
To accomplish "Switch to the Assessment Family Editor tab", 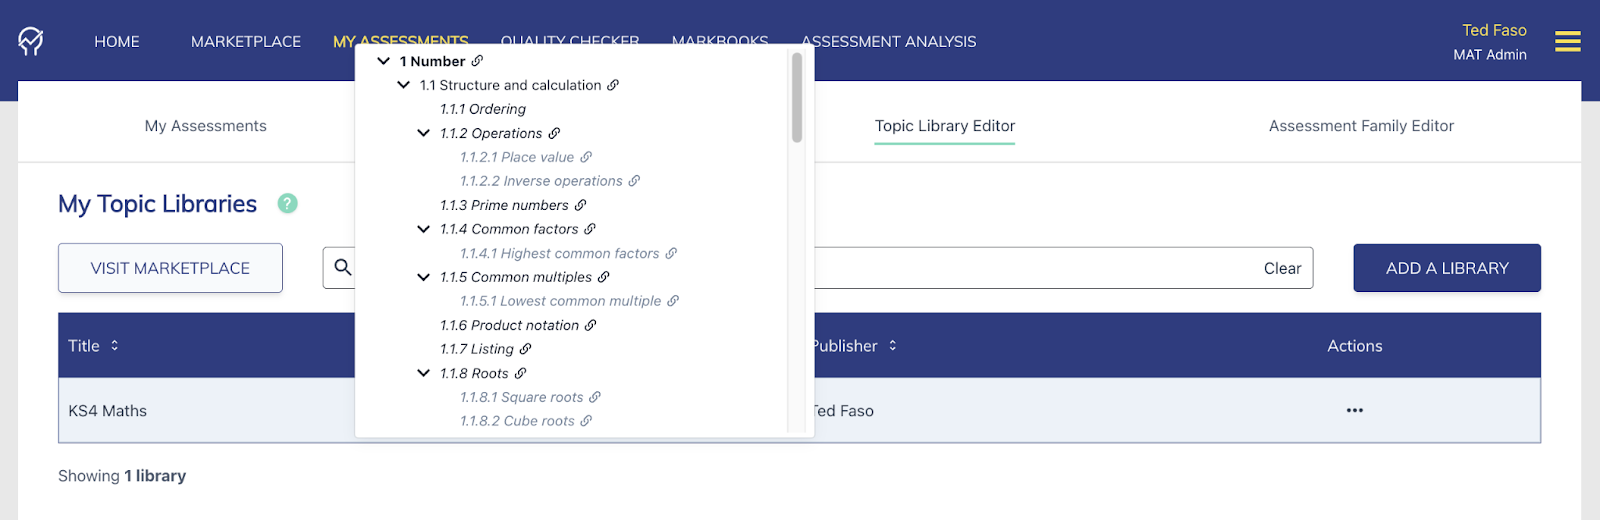I will pyautogui.click(x=1360, y=126).
